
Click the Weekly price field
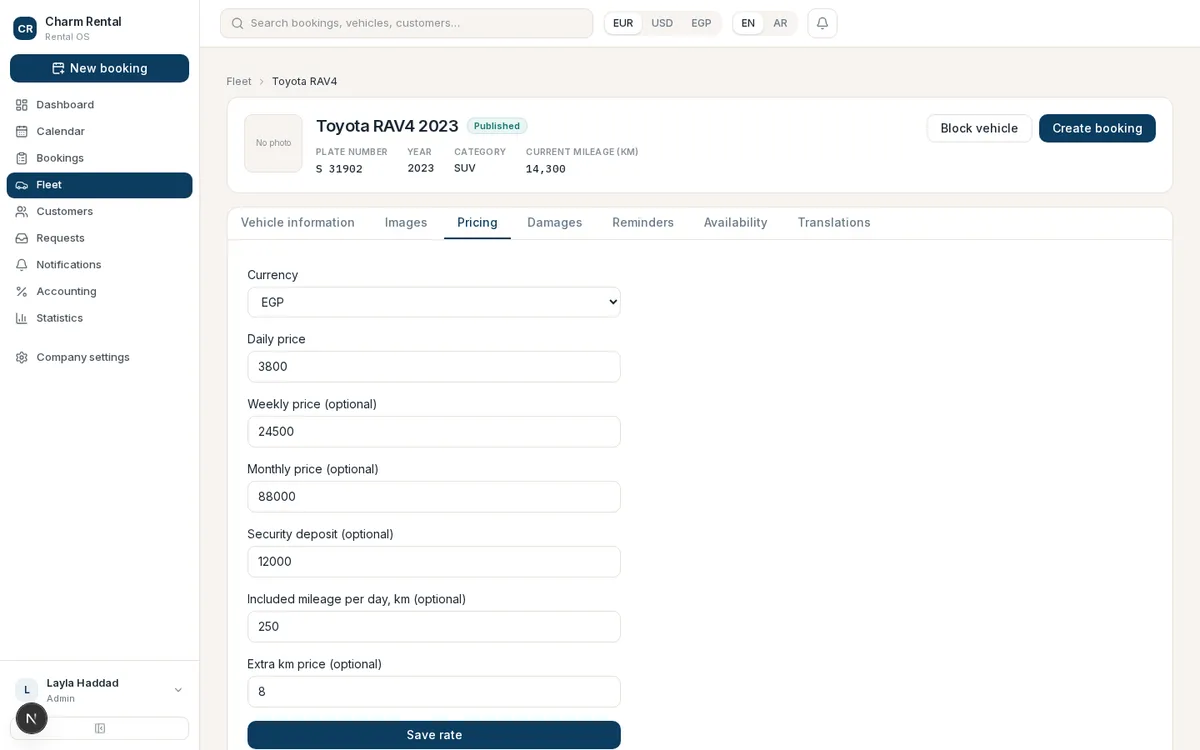pyautogui.click(x=434, y=432)
